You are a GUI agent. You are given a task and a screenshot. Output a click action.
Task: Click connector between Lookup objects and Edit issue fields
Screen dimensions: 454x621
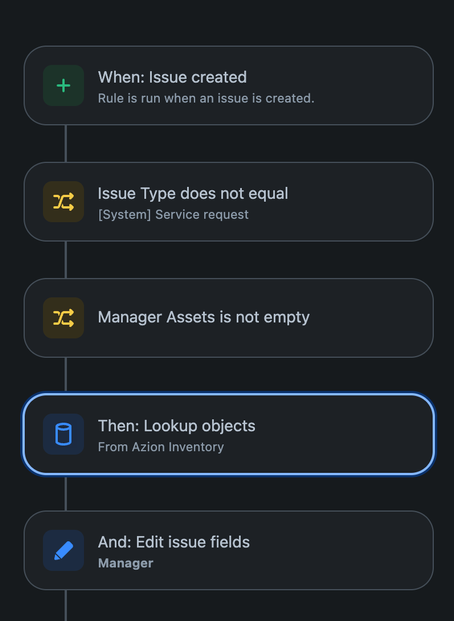(65, 493)
